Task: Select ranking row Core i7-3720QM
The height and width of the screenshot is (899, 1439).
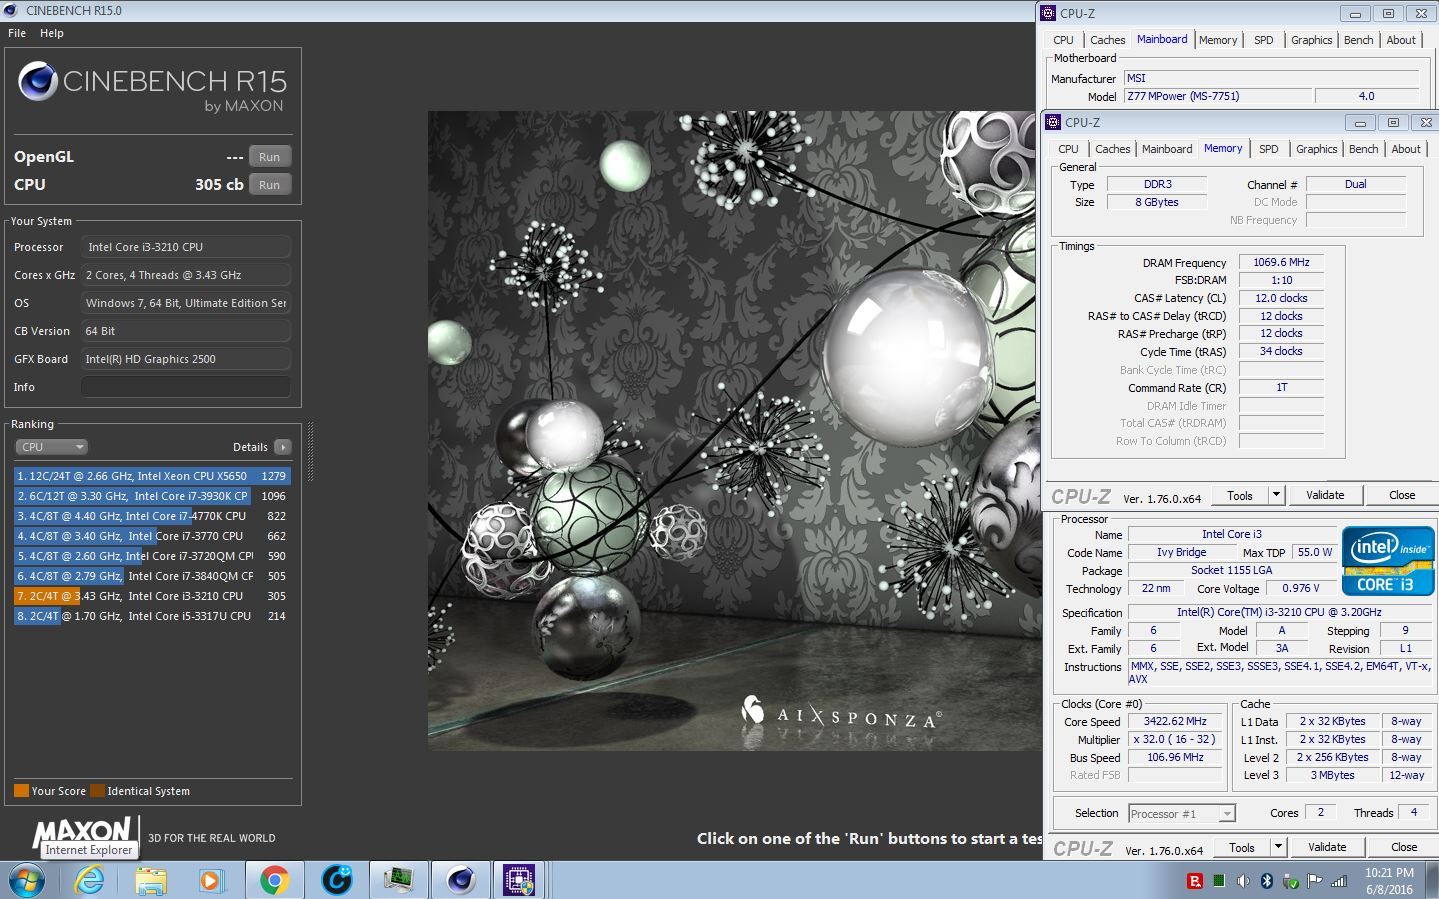Action: pyautogui.click(x=152, y=556)
